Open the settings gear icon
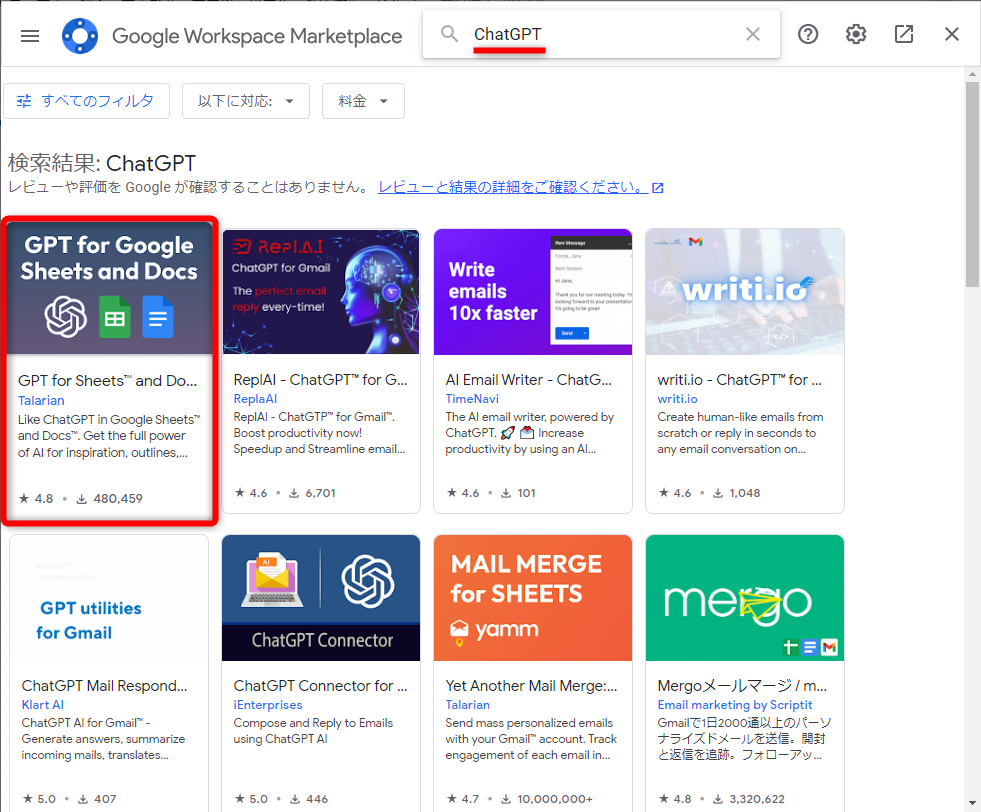 [x=855, y=34]
